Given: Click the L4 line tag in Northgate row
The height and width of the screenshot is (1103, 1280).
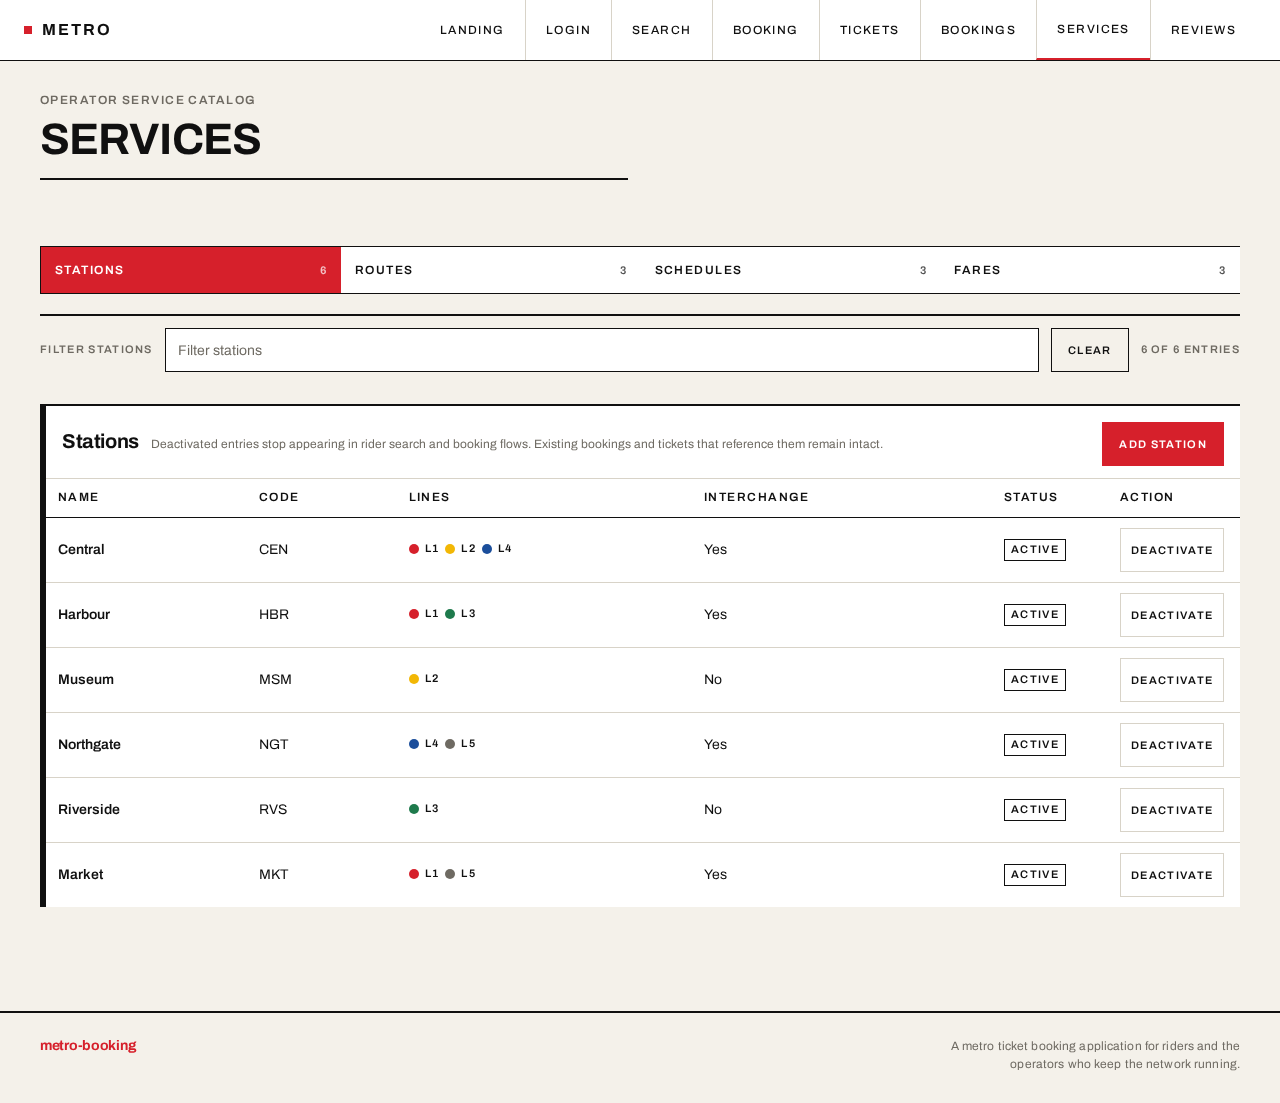Looking at the screenshot, I should [424, 744].
